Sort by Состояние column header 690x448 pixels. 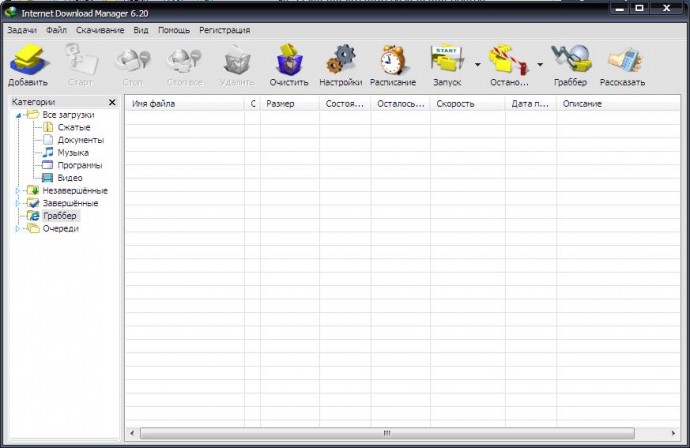point(345,104)
